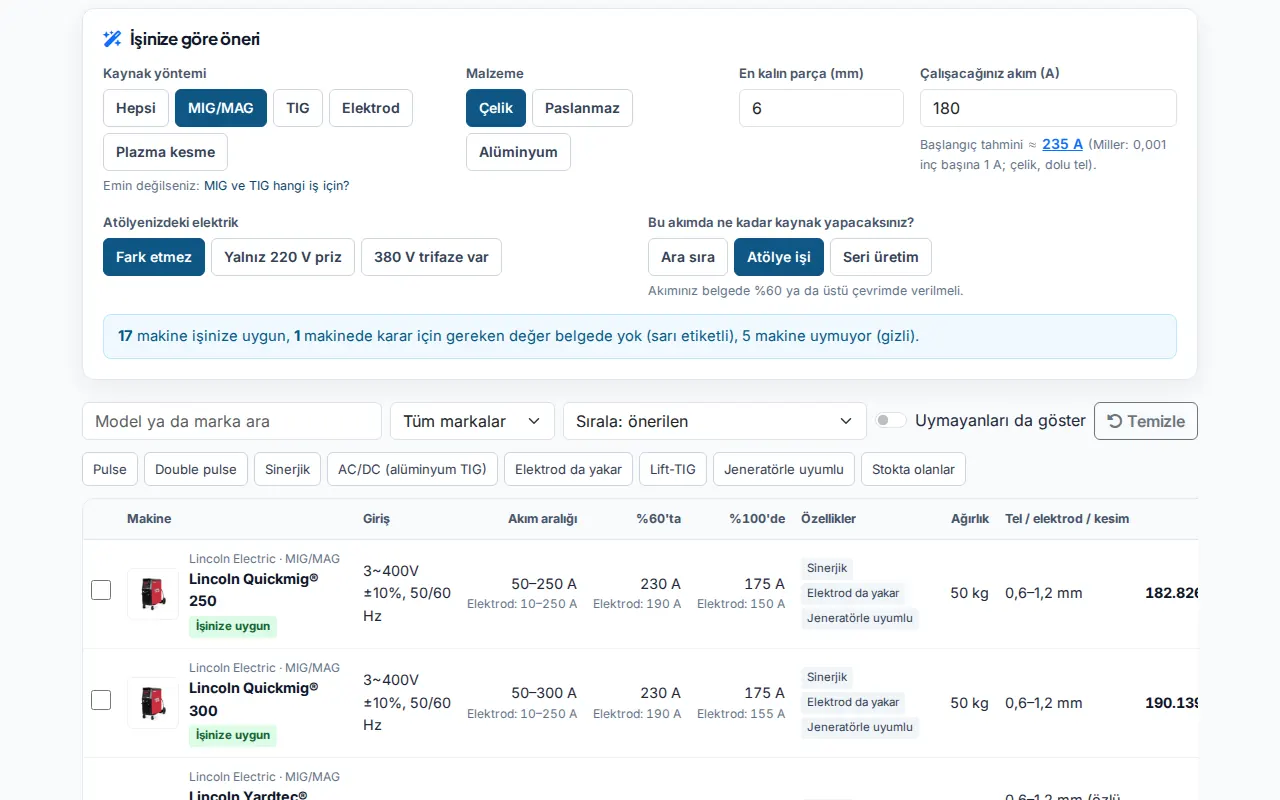
Task: Open the Tüm markalar brand dropdown
Action: (472, 421)
